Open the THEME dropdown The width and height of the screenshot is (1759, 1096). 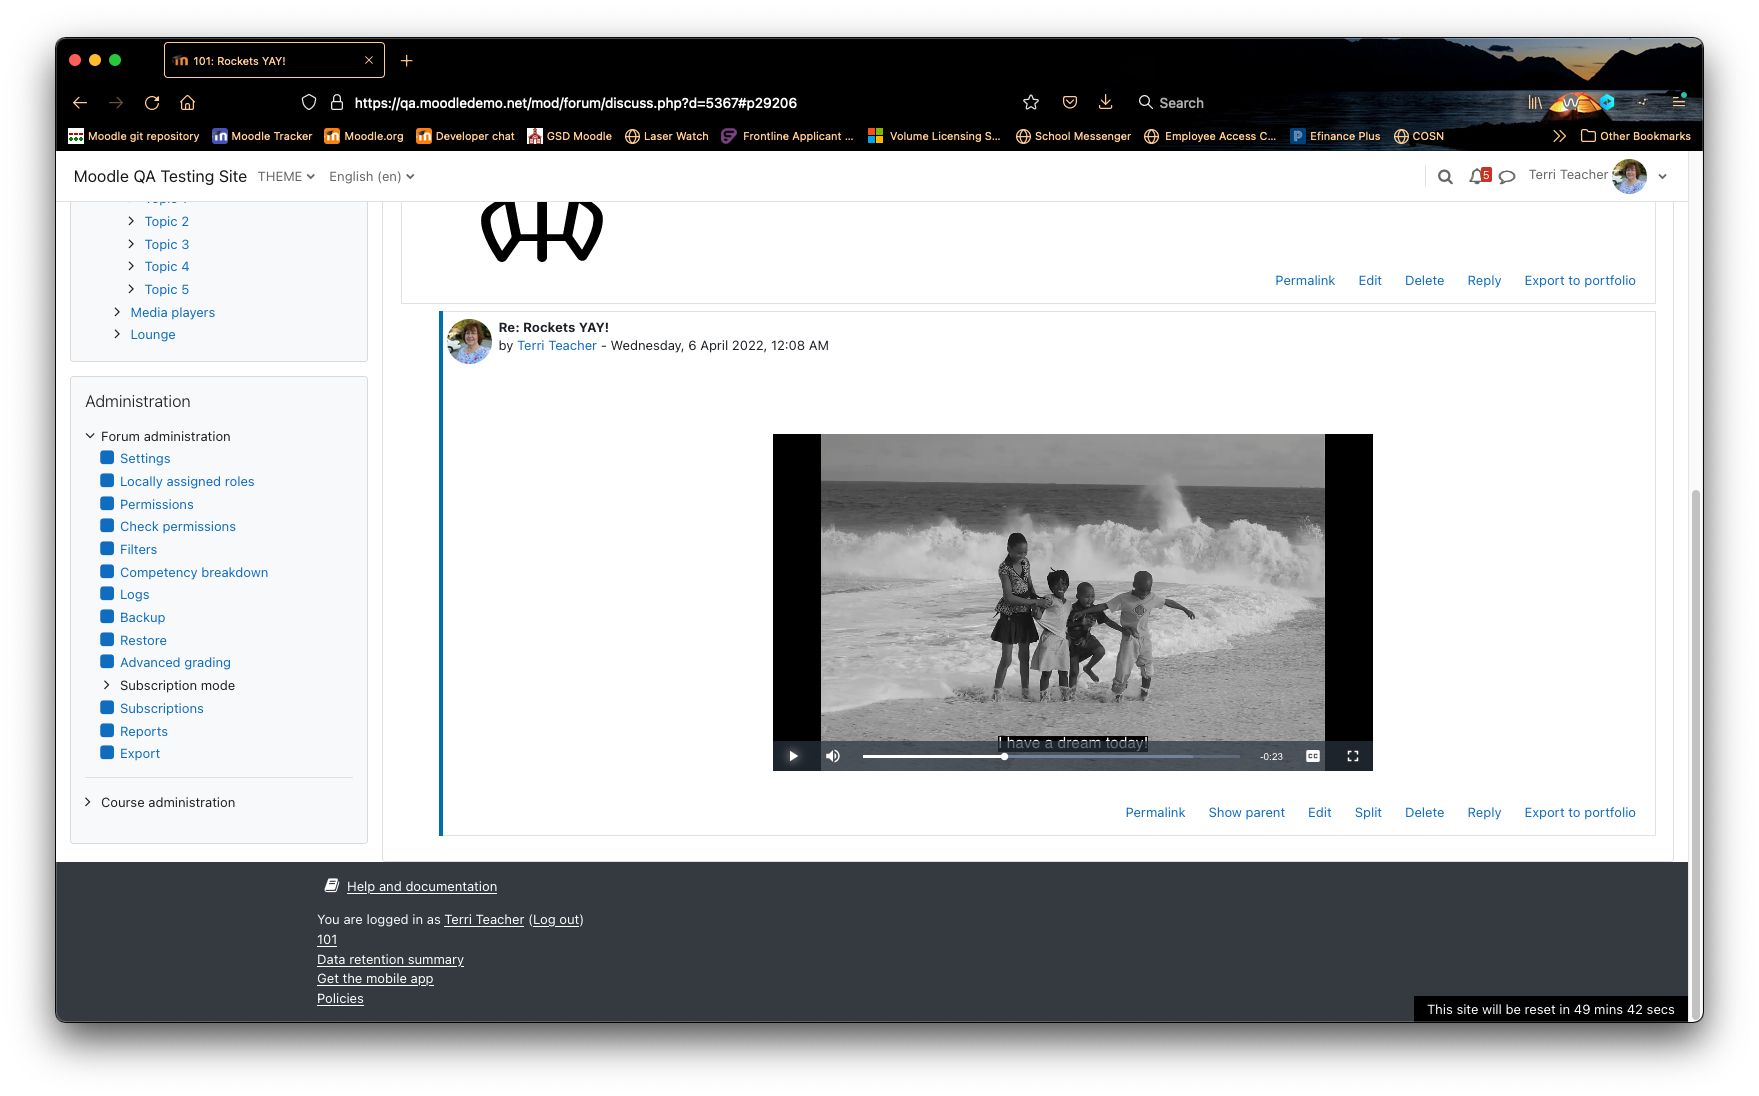click(286, 176)
